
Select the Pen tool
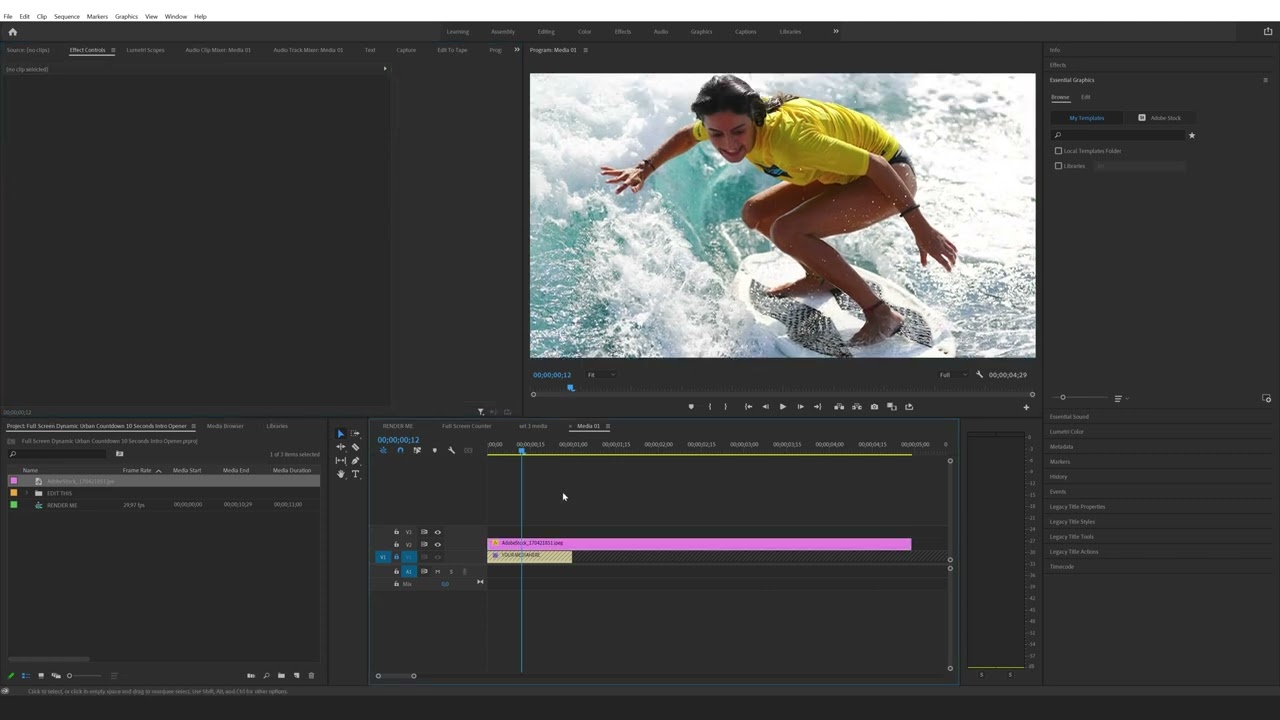coord(355,461)
